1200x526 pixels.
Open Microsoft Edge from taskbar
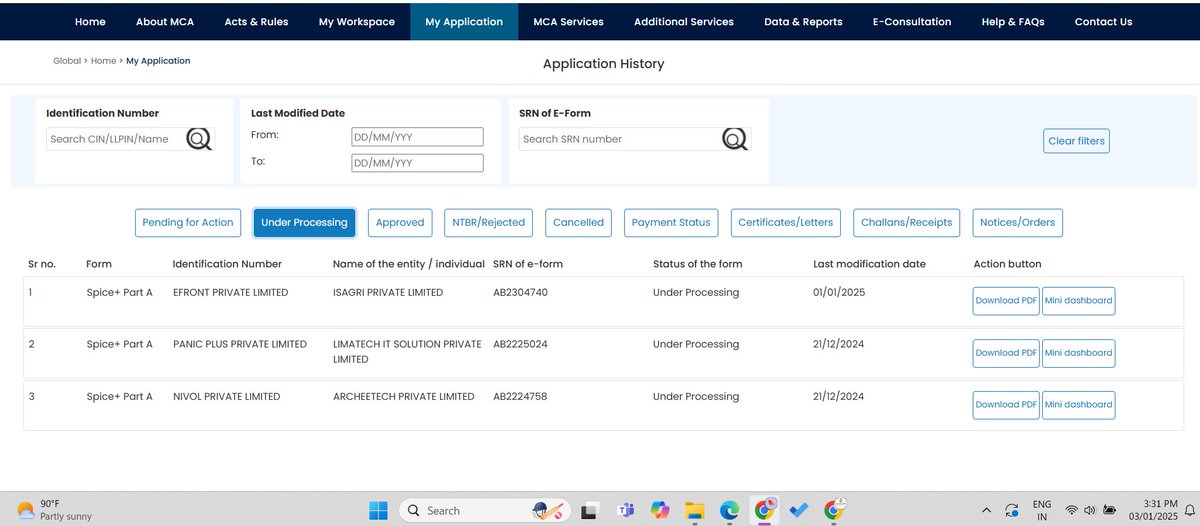(729, 510)
